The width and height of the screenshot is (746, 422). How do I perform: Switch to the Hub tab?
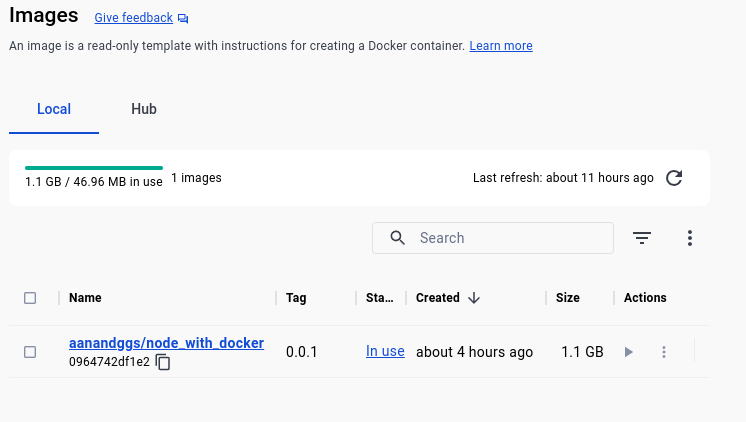tap(144, 109)
